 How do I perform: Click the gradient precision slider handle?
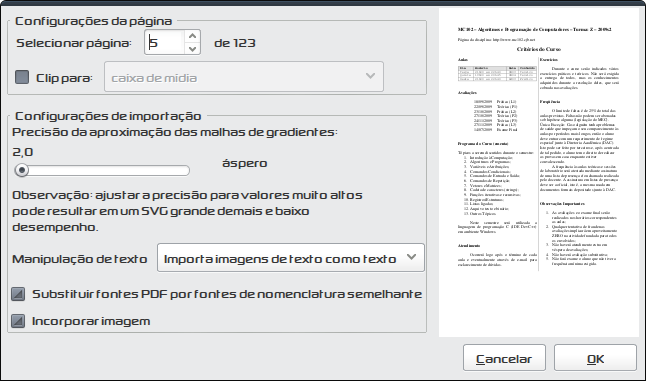(22, 170)
